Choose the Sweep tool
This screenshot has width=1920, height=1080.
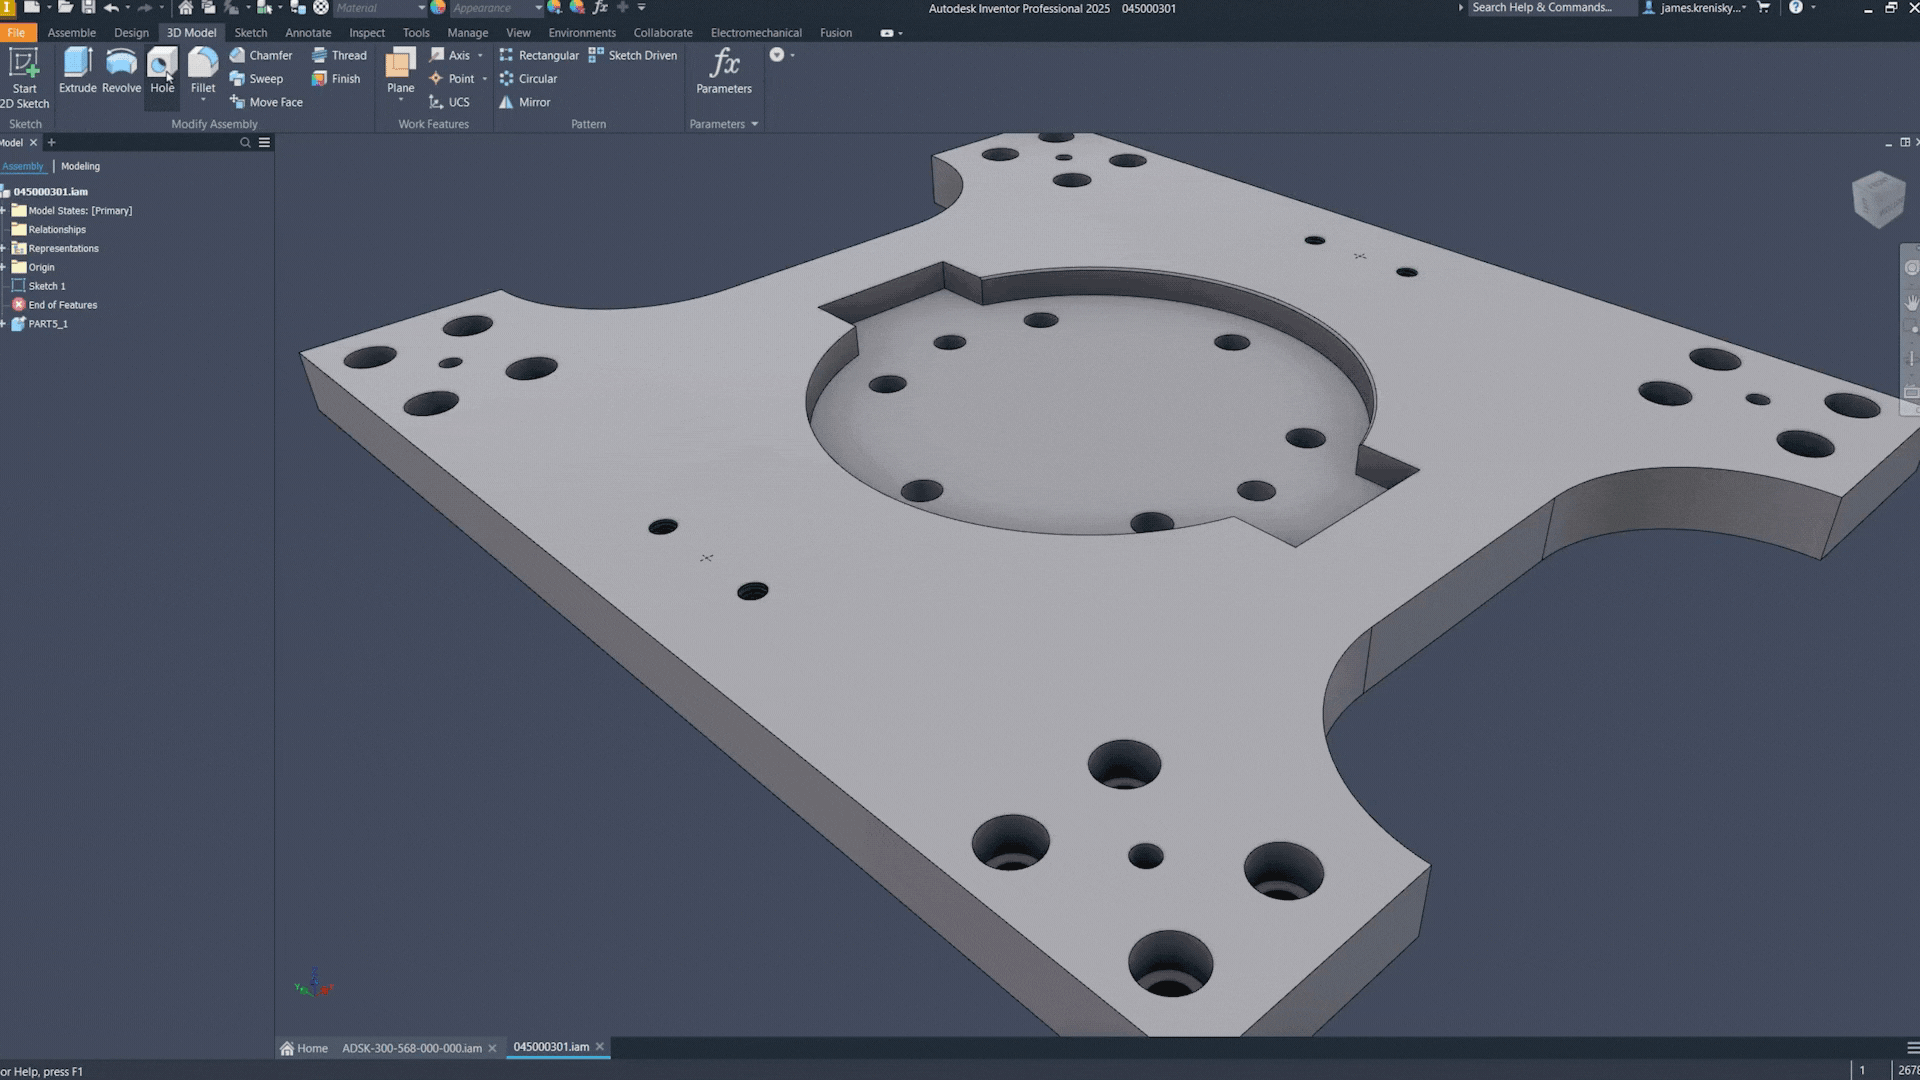(x=256, y=79)
